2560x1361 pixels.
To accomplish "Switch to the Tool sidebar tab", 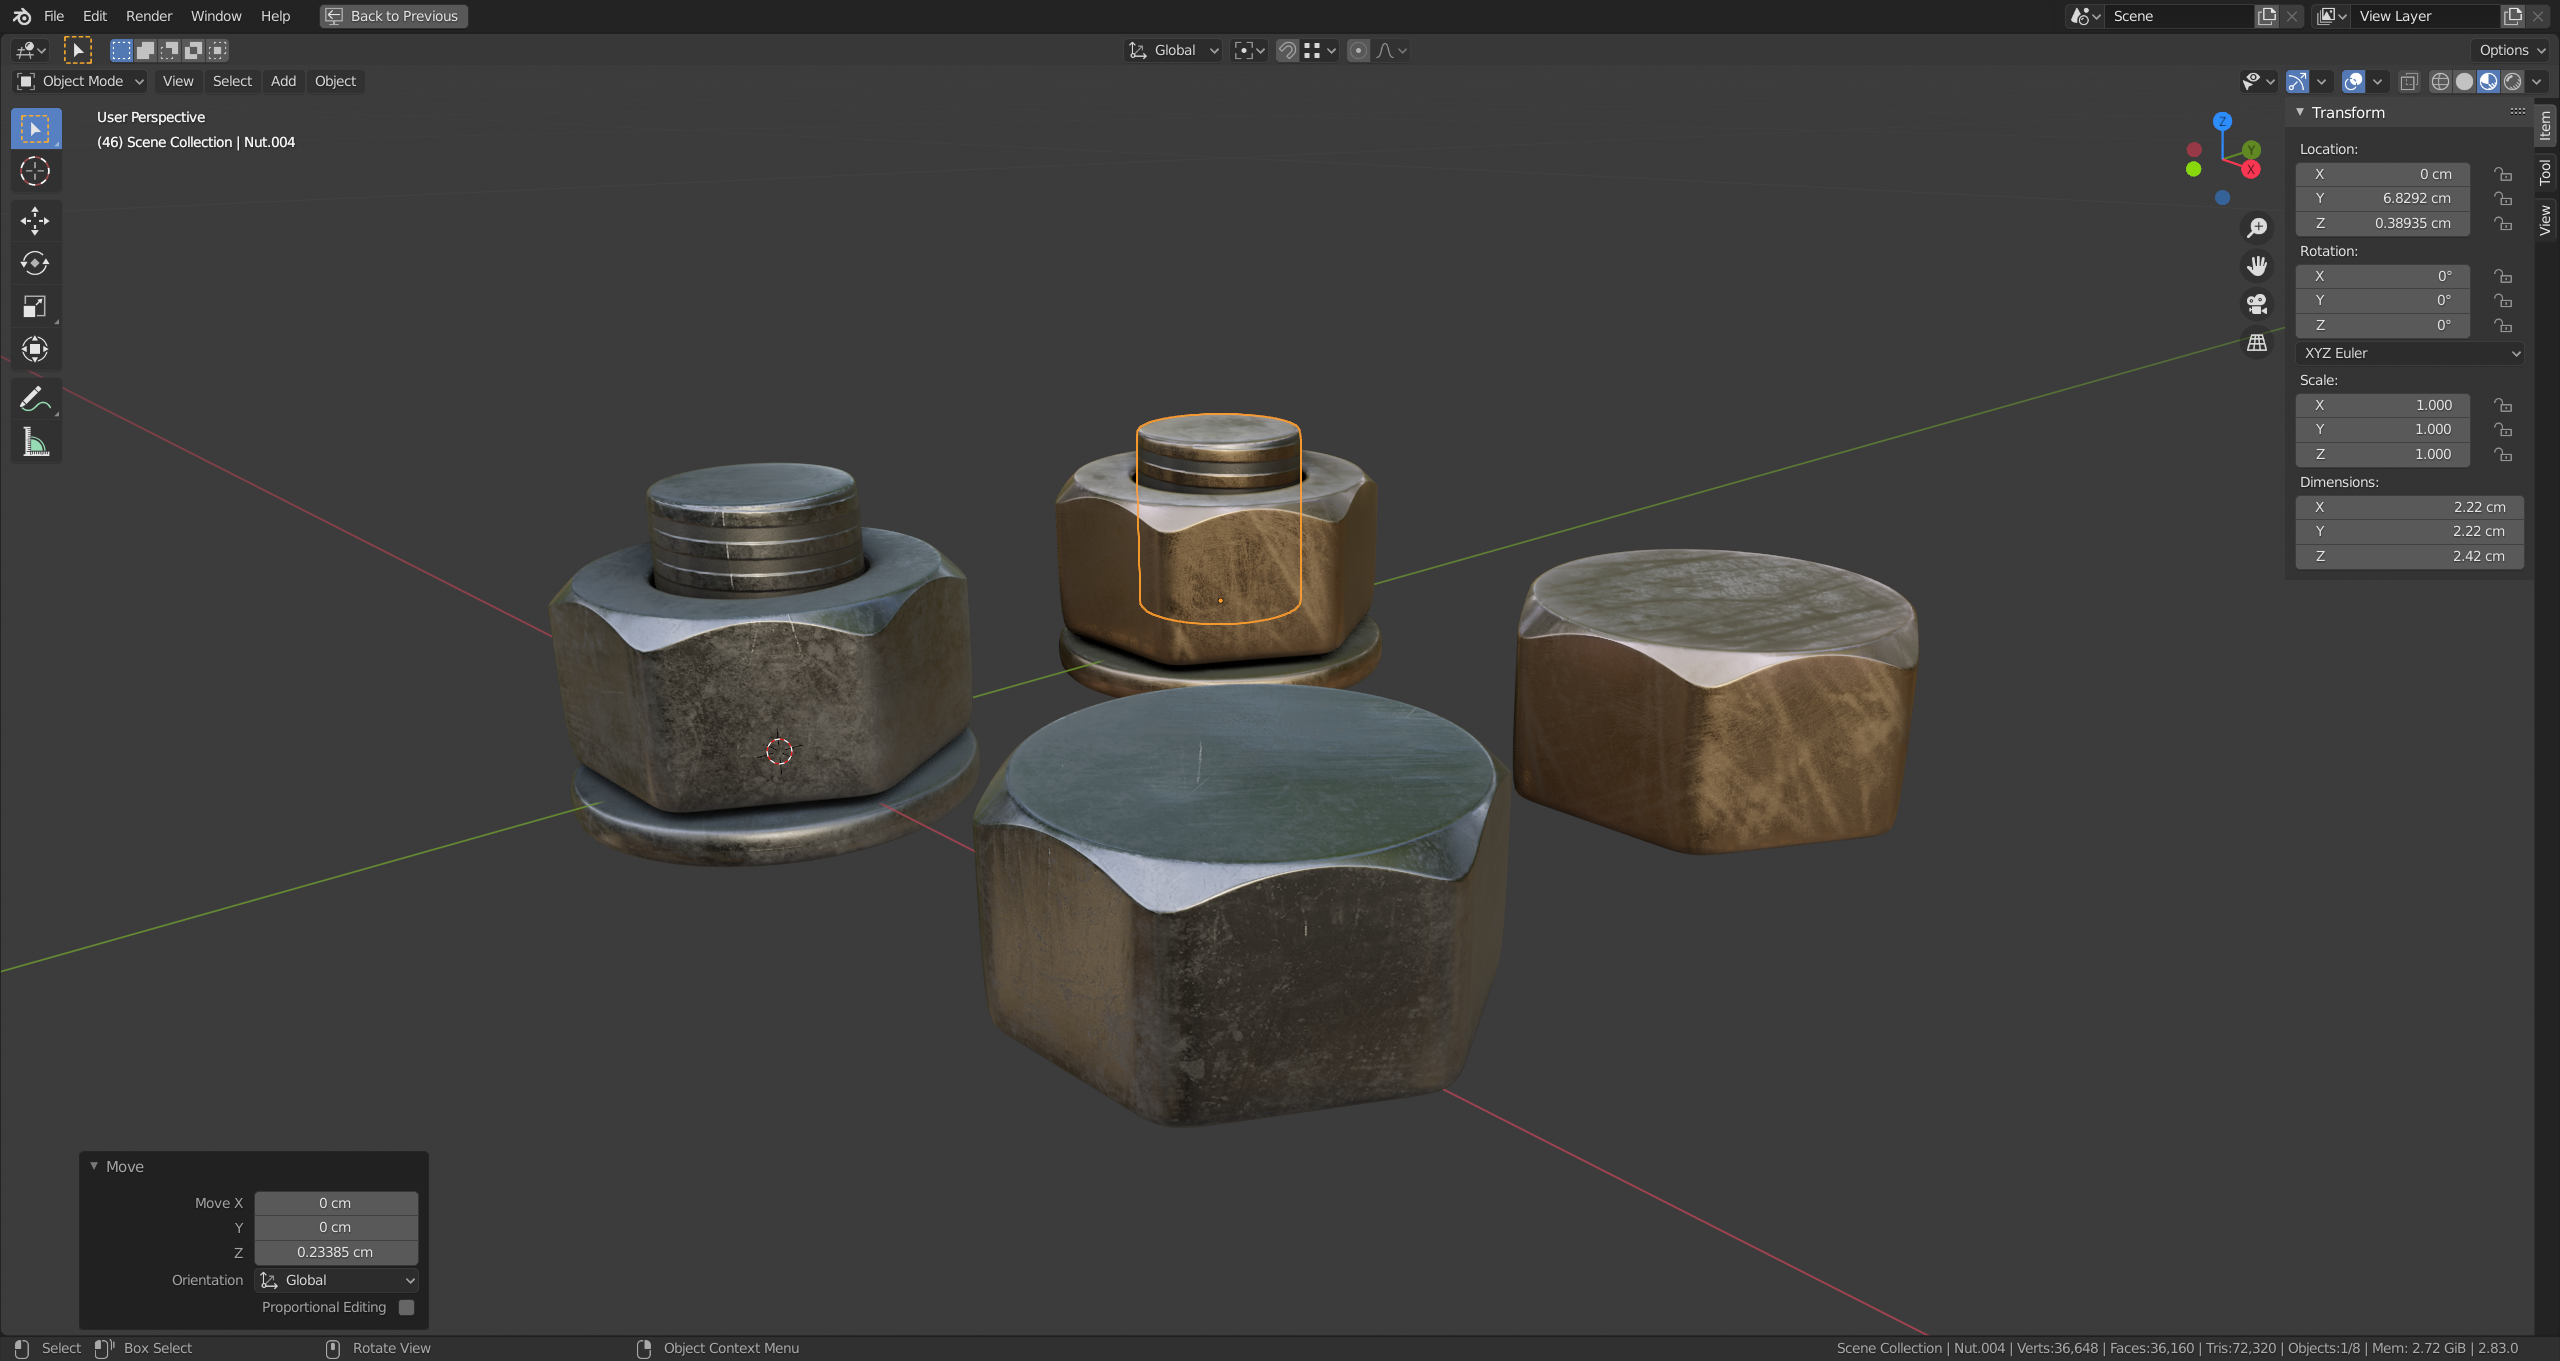I will point(2546,172).
